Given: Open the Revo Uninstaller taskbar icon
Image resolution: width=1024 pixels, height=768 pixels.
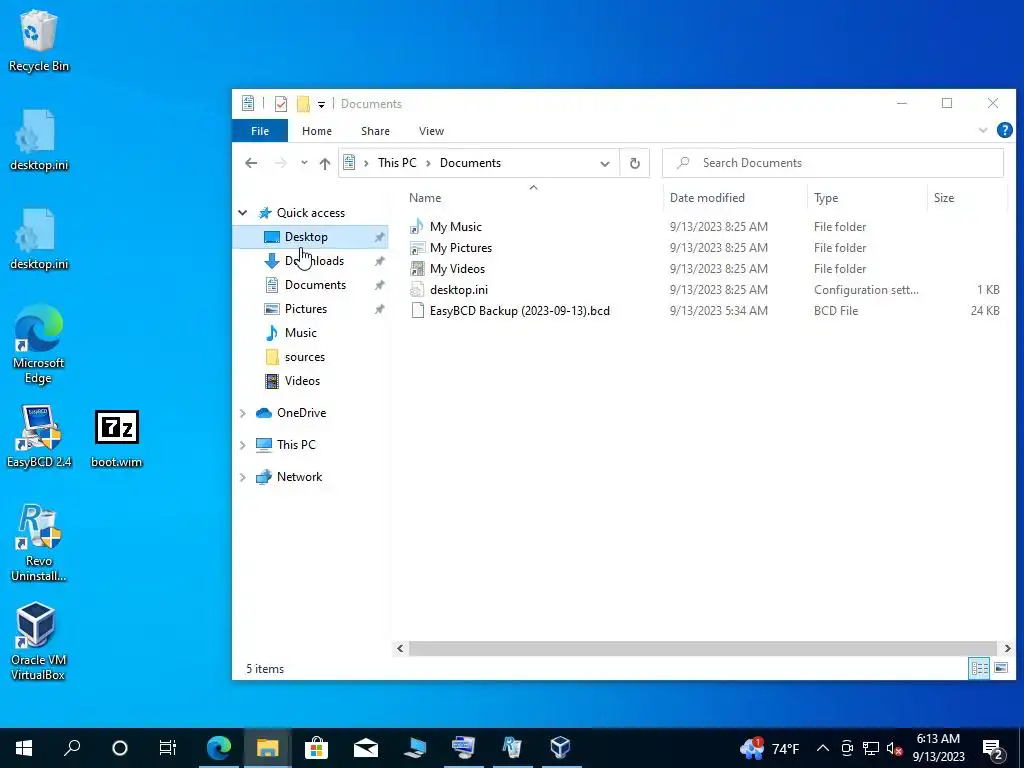Looking at the screenshot, I should click(512, 748).
